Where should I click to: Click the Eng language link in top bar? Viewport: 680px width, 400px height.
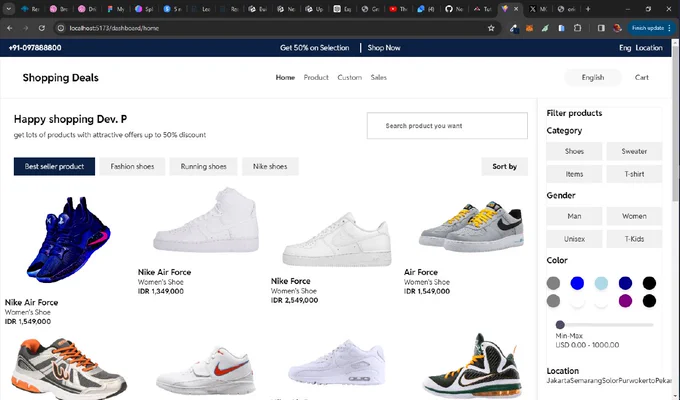click(x=625, y=48)
